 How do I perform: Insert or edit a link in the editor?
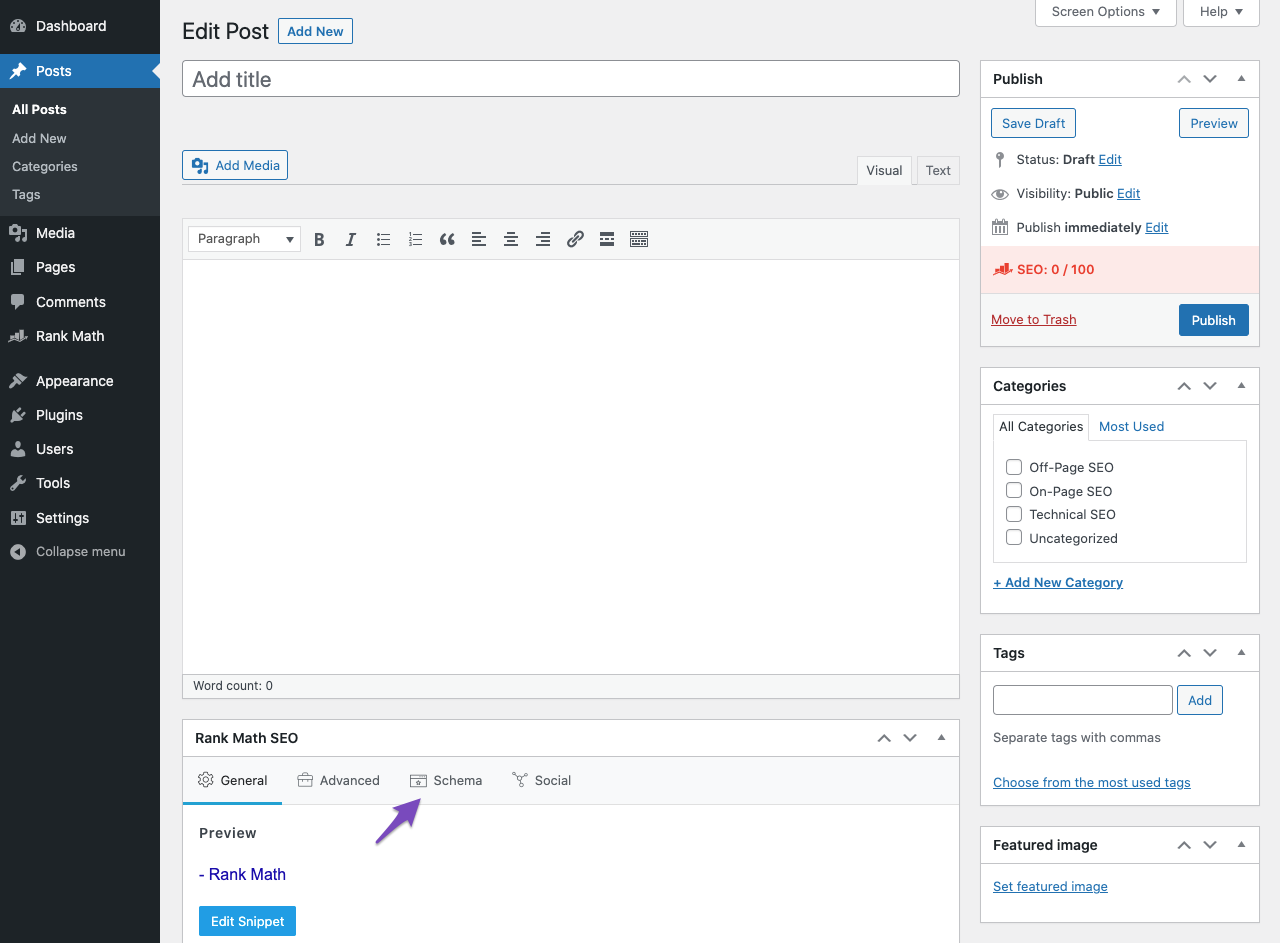click(575, 239)
